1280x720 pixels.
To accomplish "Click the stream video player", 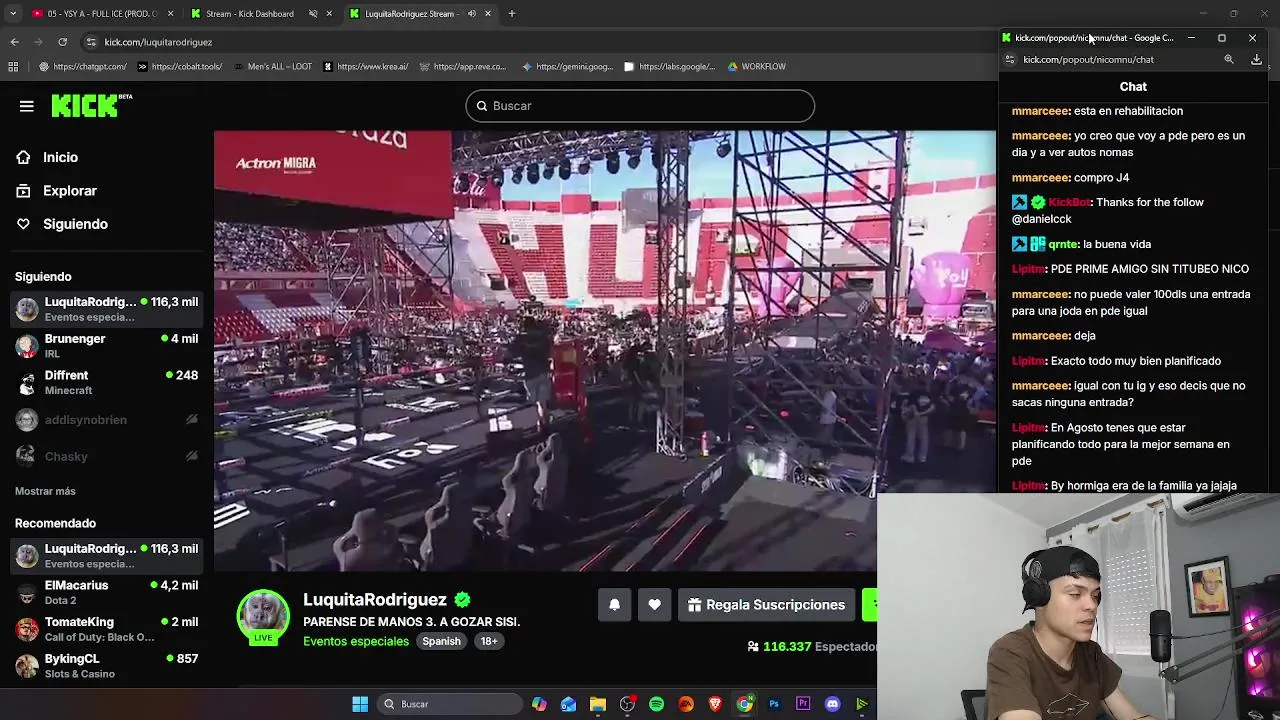I will coord(605,350).
